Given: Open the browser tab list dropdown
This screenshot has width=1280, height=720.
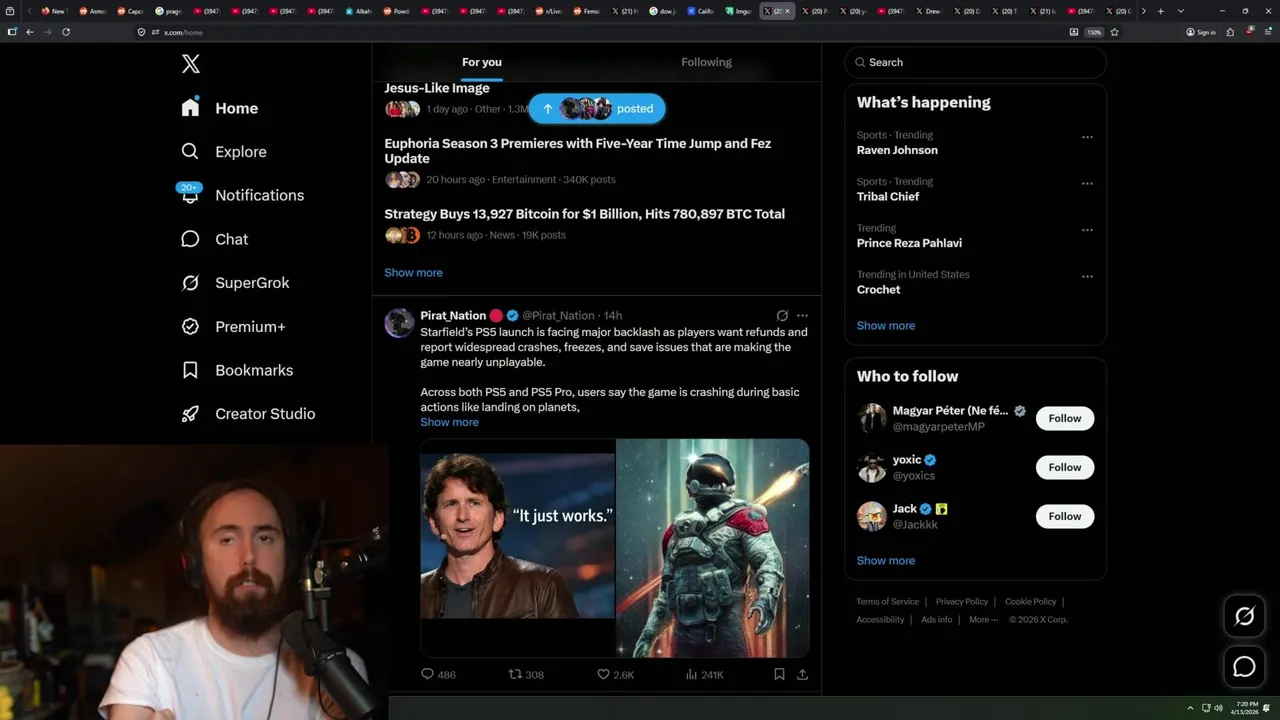Looking at the screenshot, I should point(1181,11).
